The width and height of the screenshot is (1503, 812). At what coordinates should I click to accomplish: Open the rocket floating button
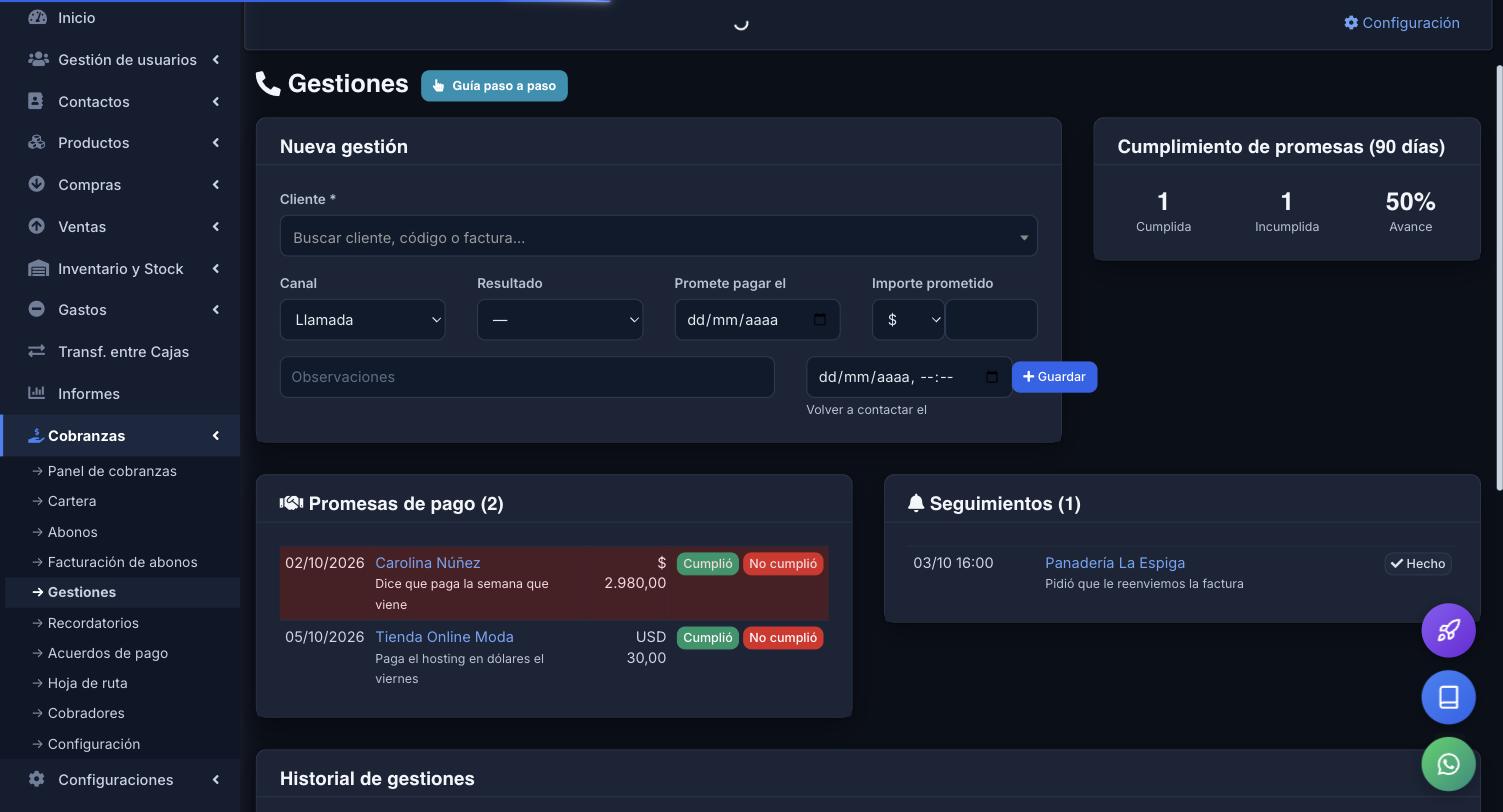tap(1448, 630)
